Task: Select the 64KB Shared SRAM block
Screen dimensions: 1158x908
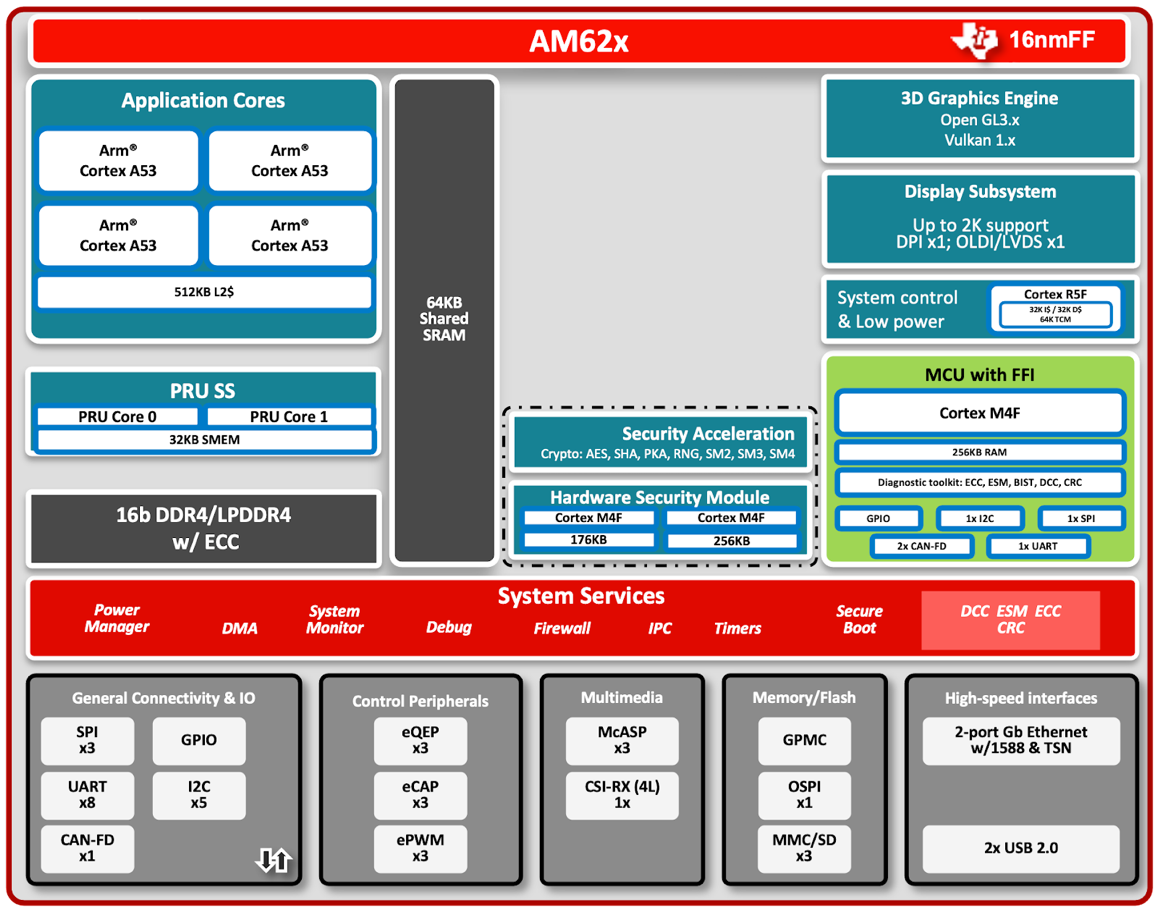Action: [444, 320]
